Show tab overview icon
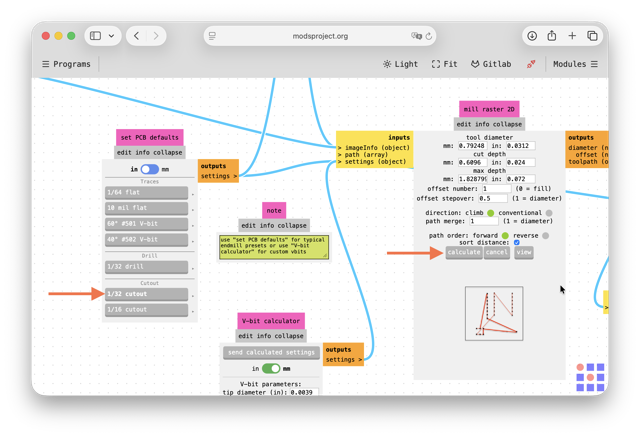 [x=592, y=36]
